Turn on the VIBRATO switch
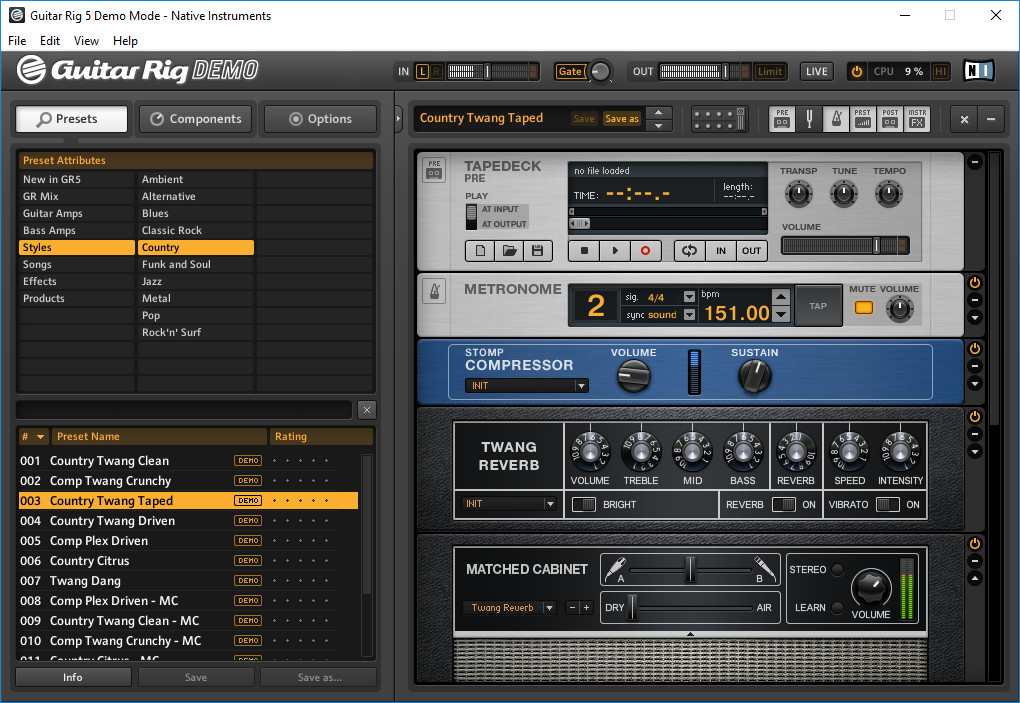The width and height of the screenshot is (1020, 703). point(888,505)
